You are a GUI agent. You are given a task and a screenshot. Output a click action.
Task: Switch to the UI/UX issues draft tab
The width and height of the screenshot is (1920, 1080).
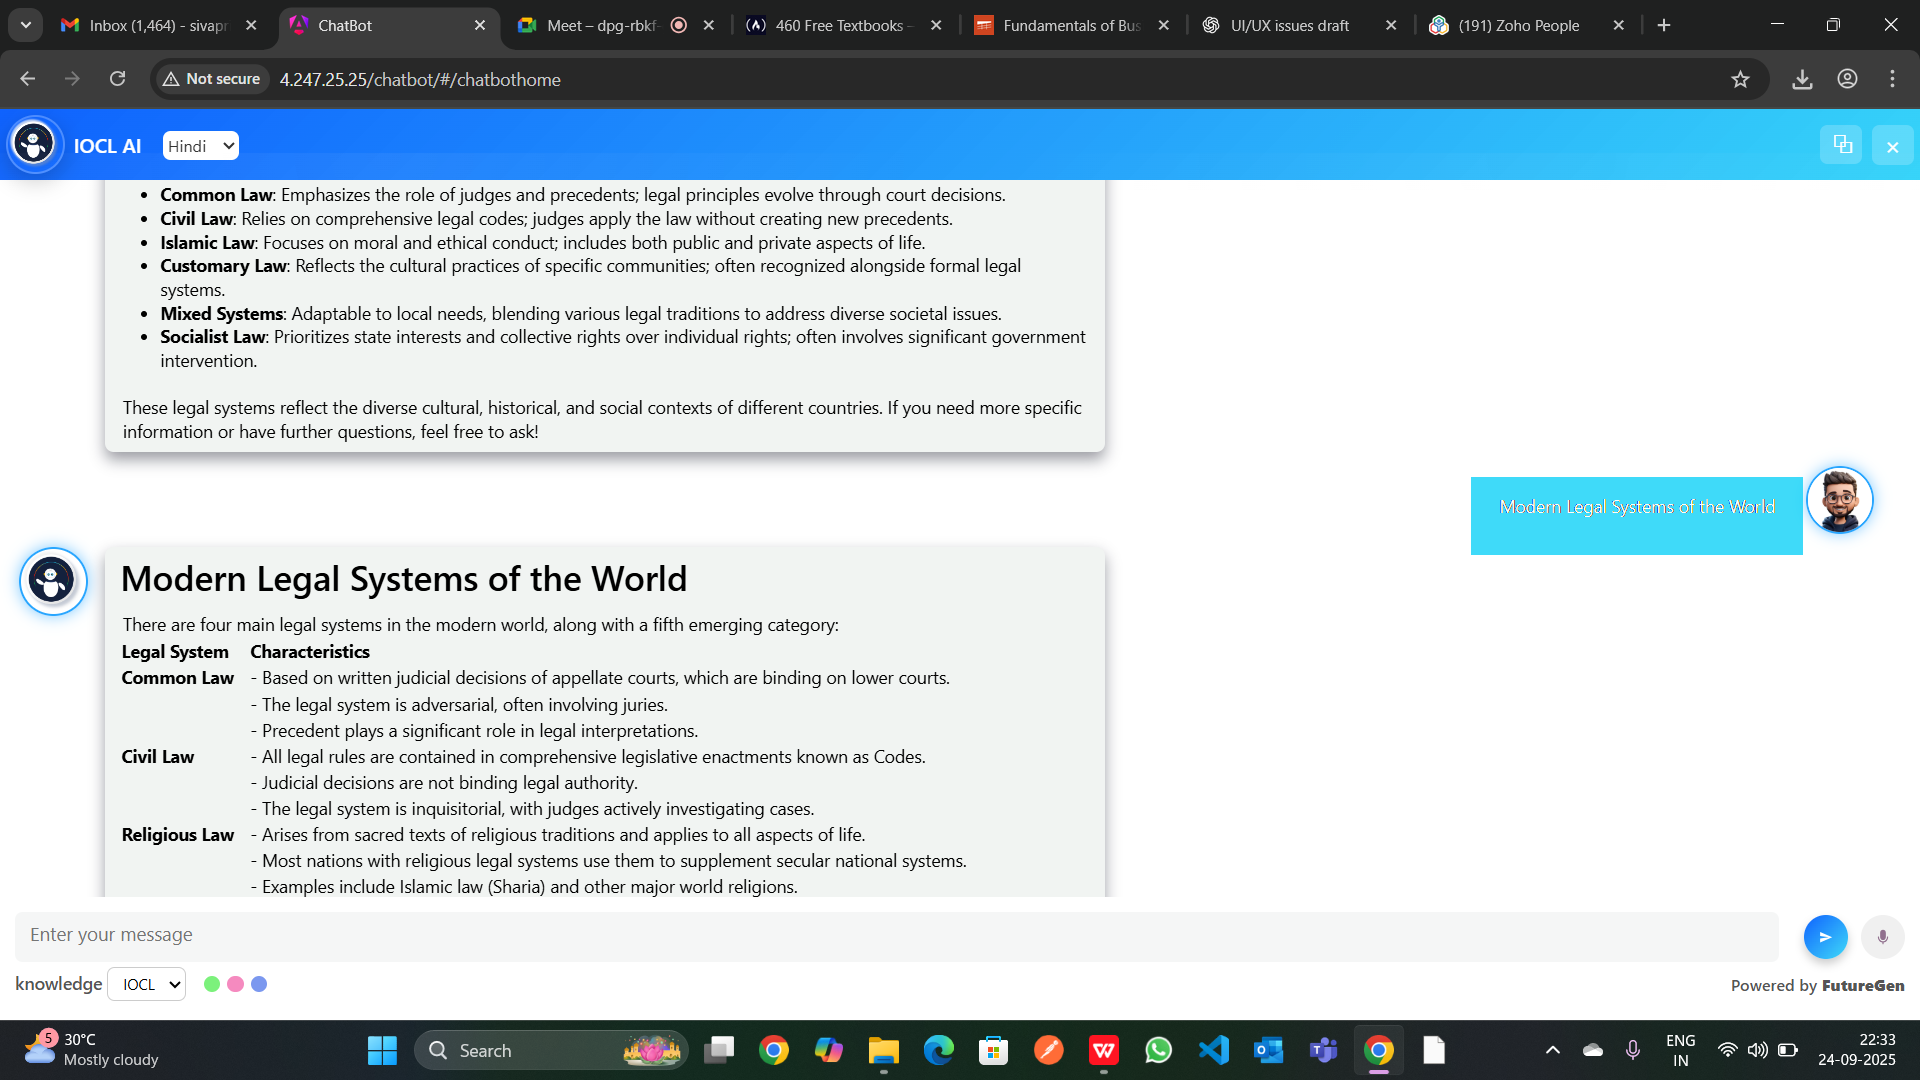[1289, 25]
